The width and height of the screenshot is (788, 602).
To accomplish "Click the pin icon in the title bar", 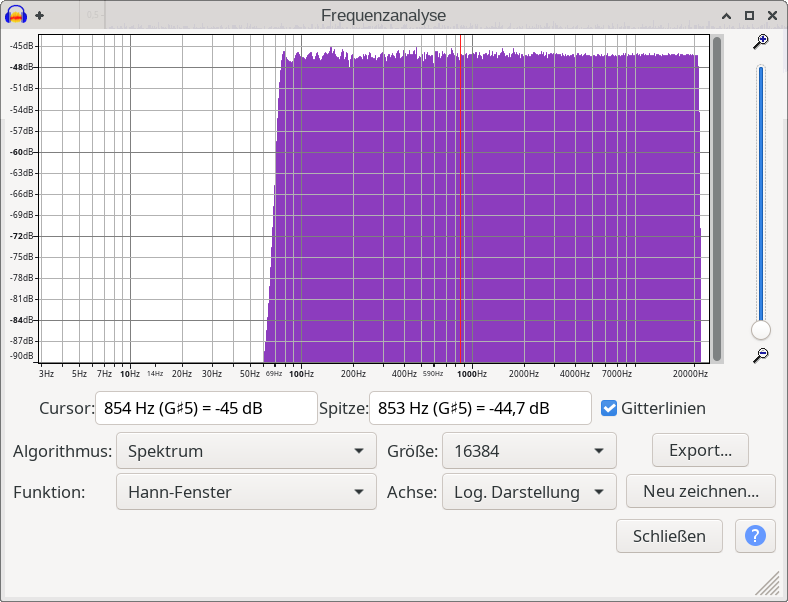I will (x=40, y=15).
